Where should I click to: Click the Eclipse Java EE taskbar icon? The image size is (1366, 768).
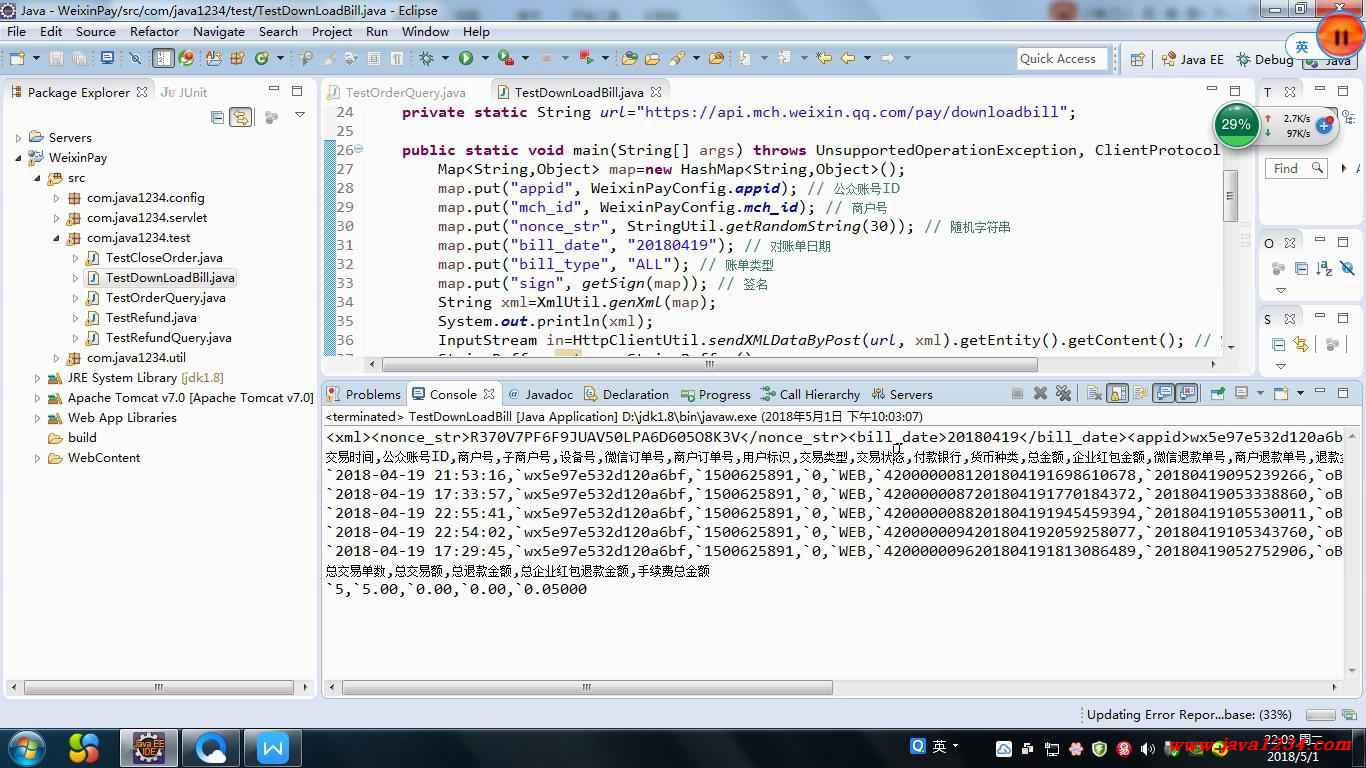(149, 747)
